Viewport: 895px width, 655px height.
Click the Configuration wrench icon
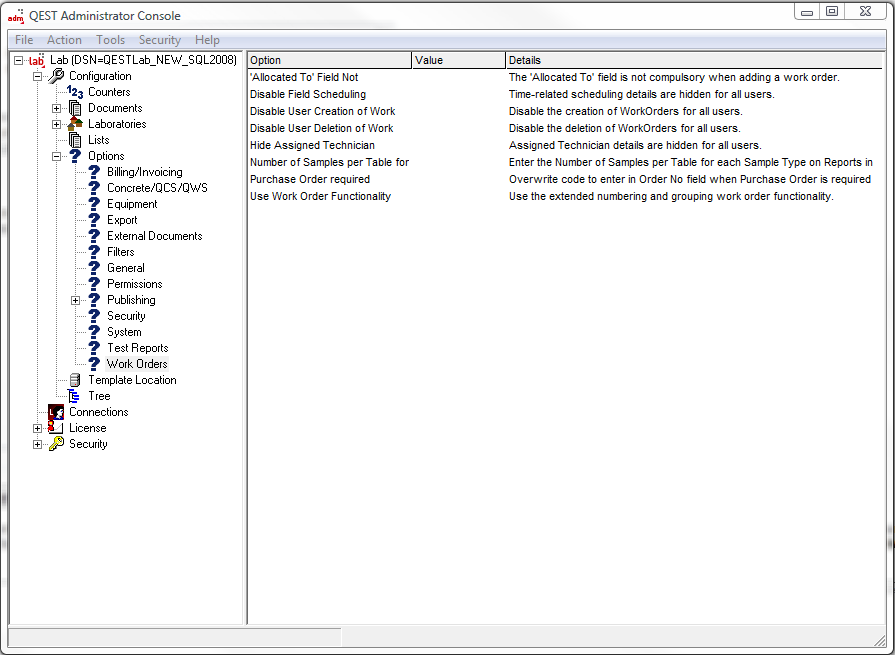(x=56, y=76)
